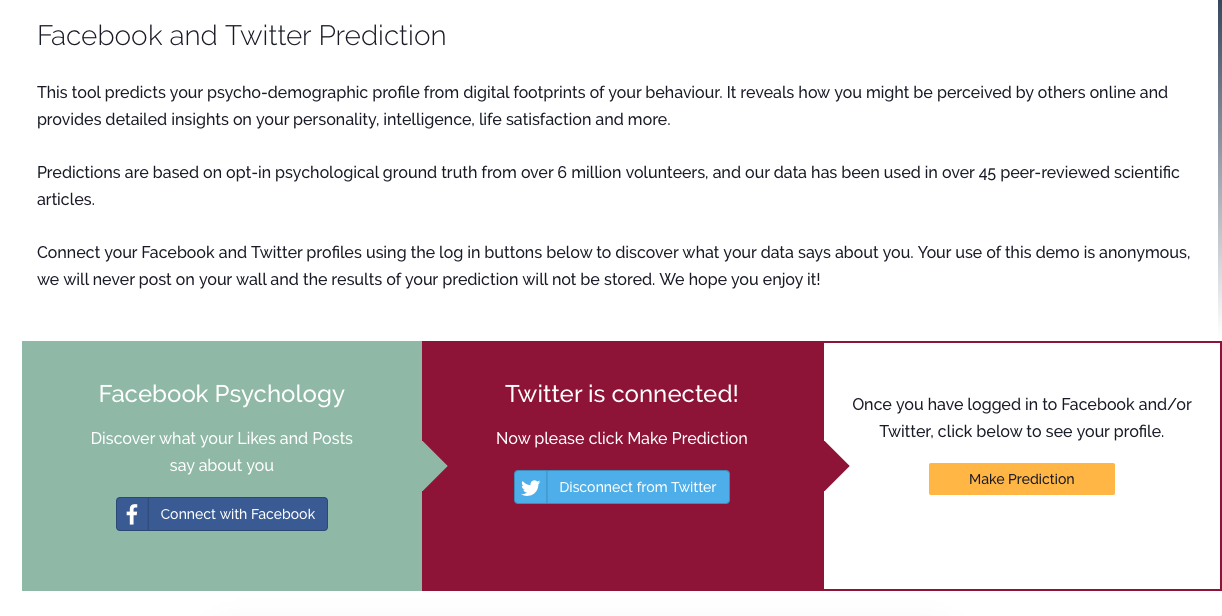Screen dimensions: 1222x616
Task: Click the green arrow pointing to the Twitter panel
Action: coord(434,466)
